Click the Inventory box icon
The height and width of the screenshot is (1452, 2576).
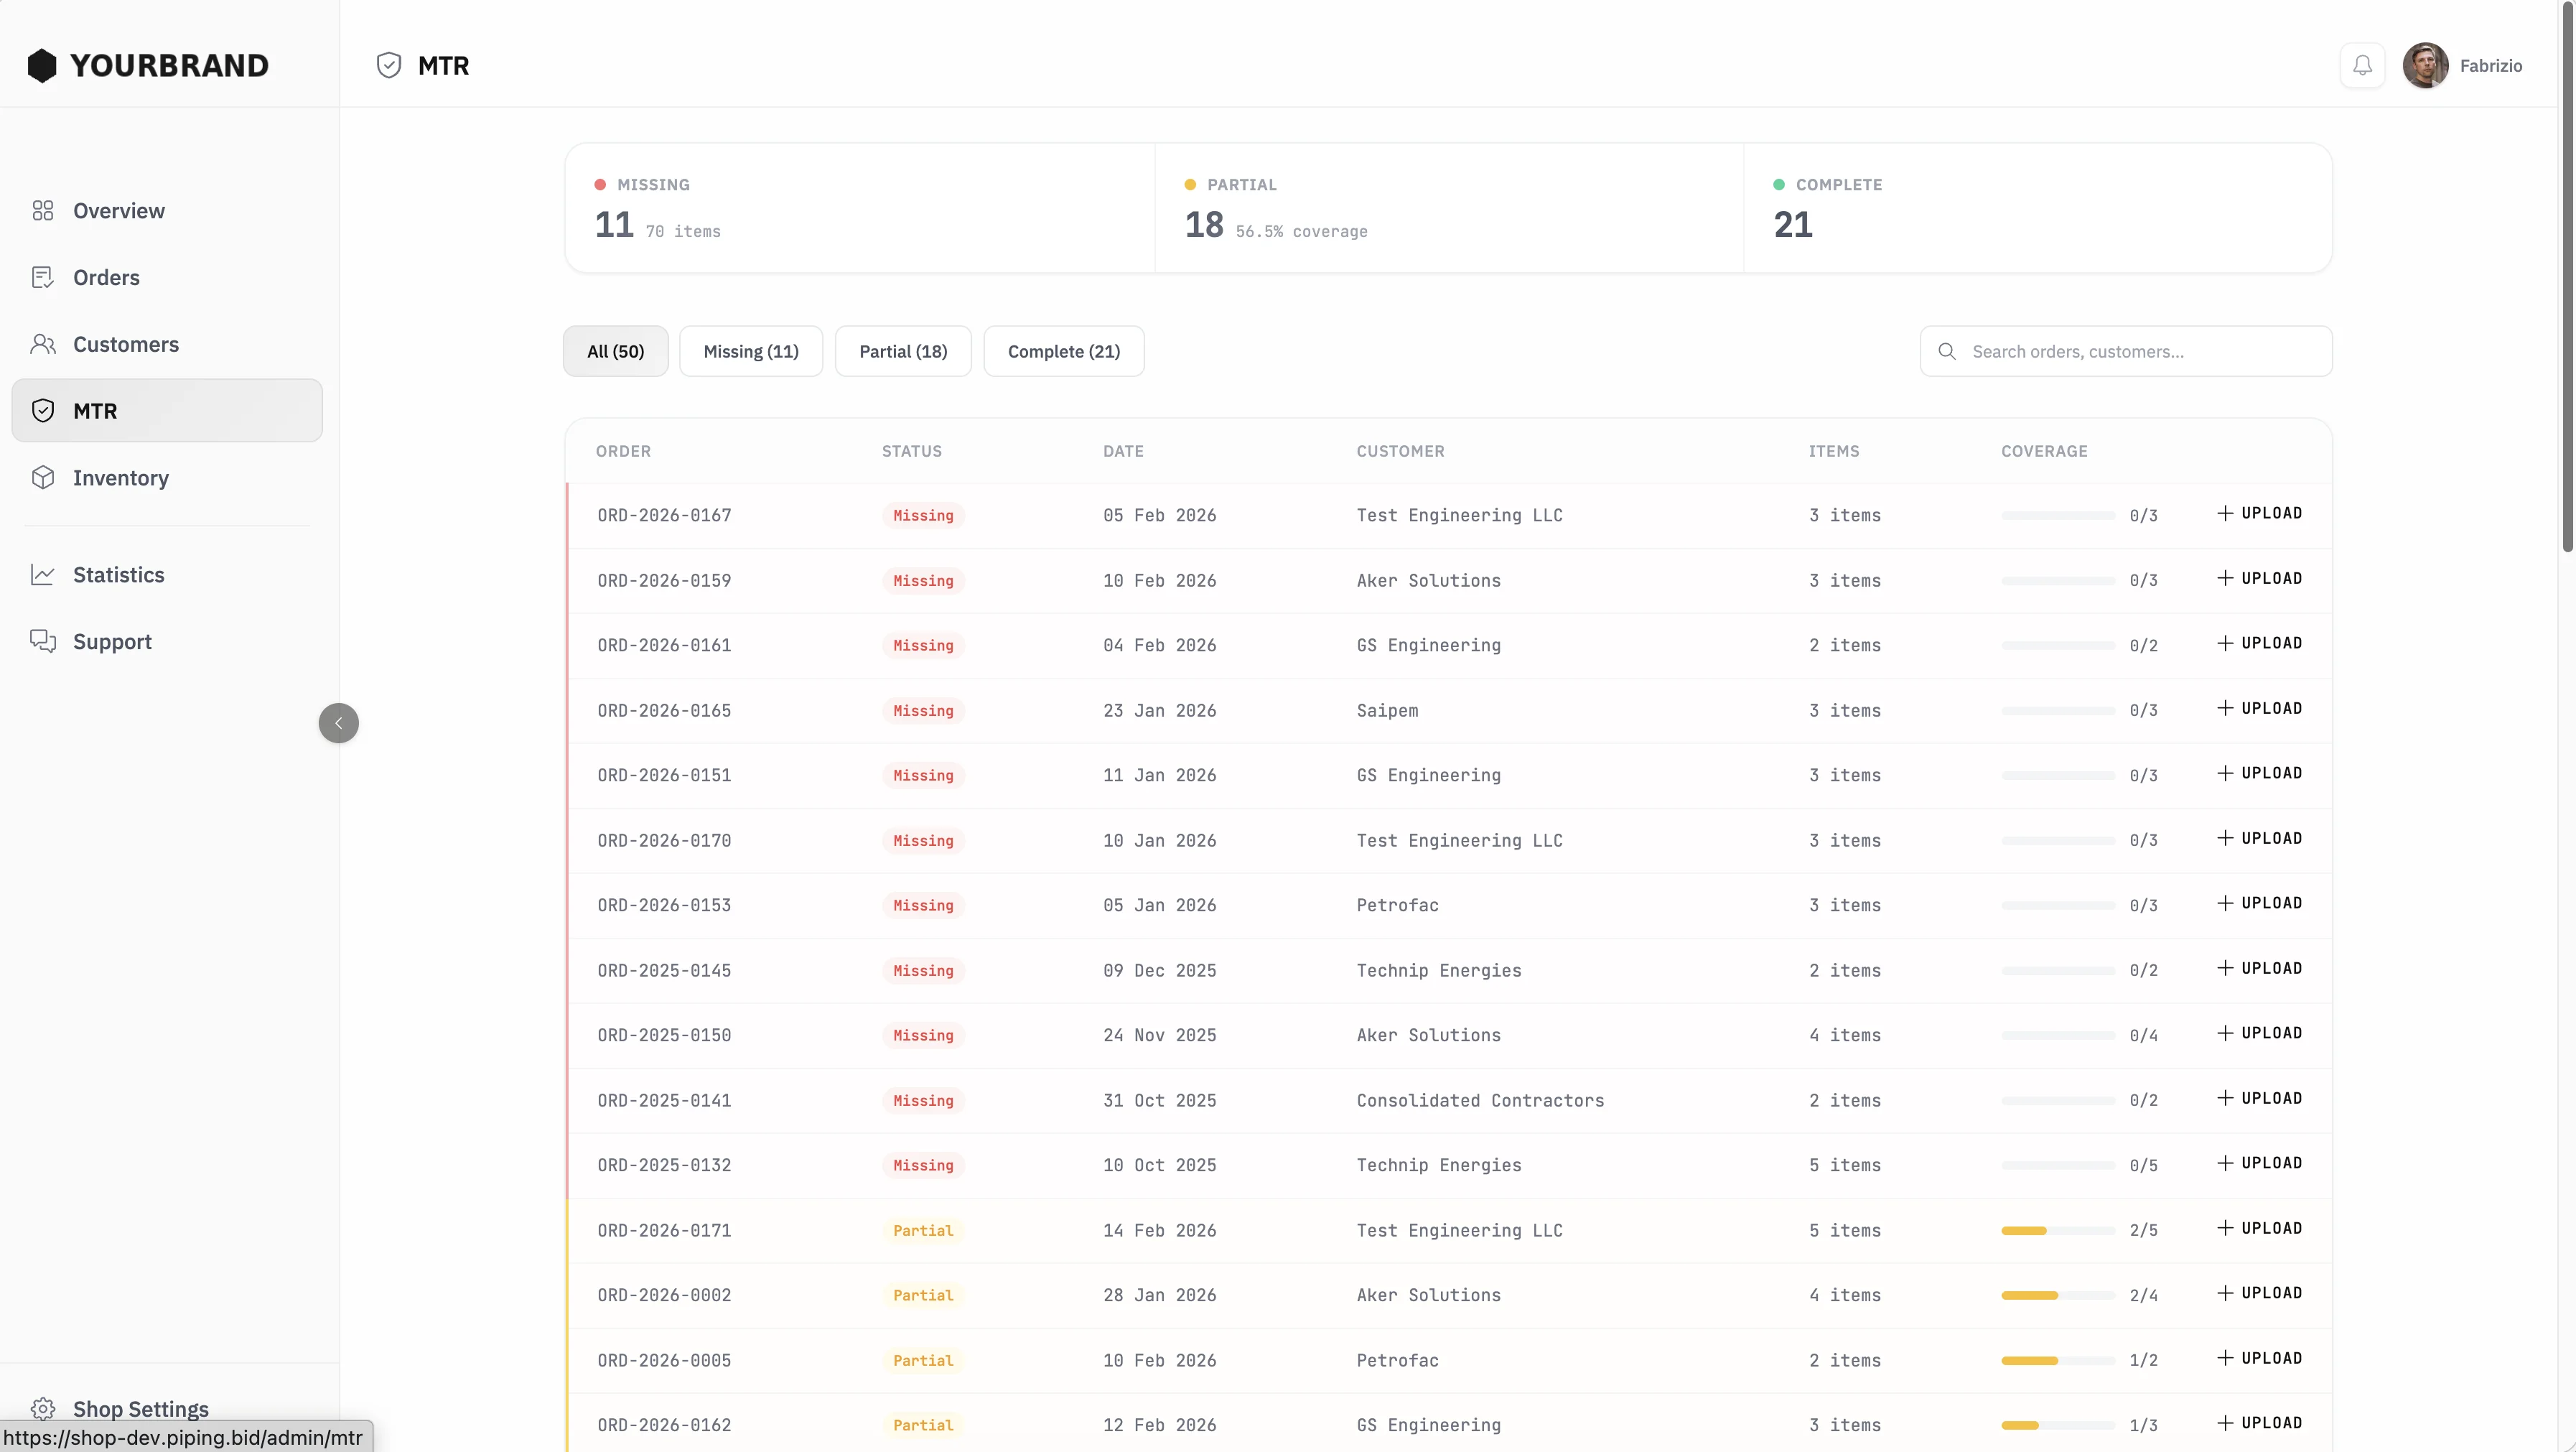click(42, 478)
